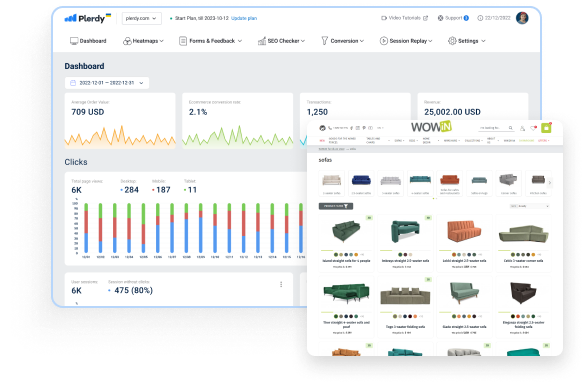Open Video Tutorials link

coord(404,18)
